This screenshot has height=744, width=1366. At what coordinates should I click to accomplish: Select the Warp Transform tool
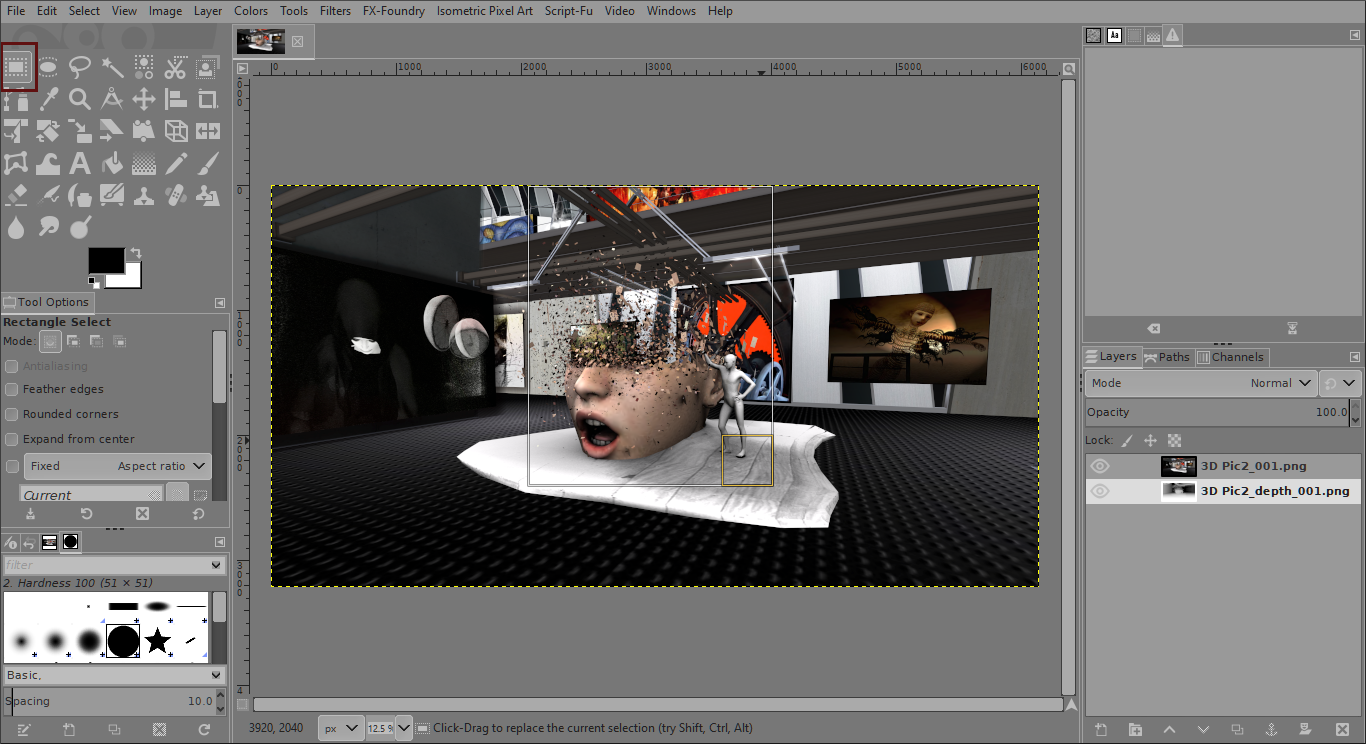coord(48,163)
